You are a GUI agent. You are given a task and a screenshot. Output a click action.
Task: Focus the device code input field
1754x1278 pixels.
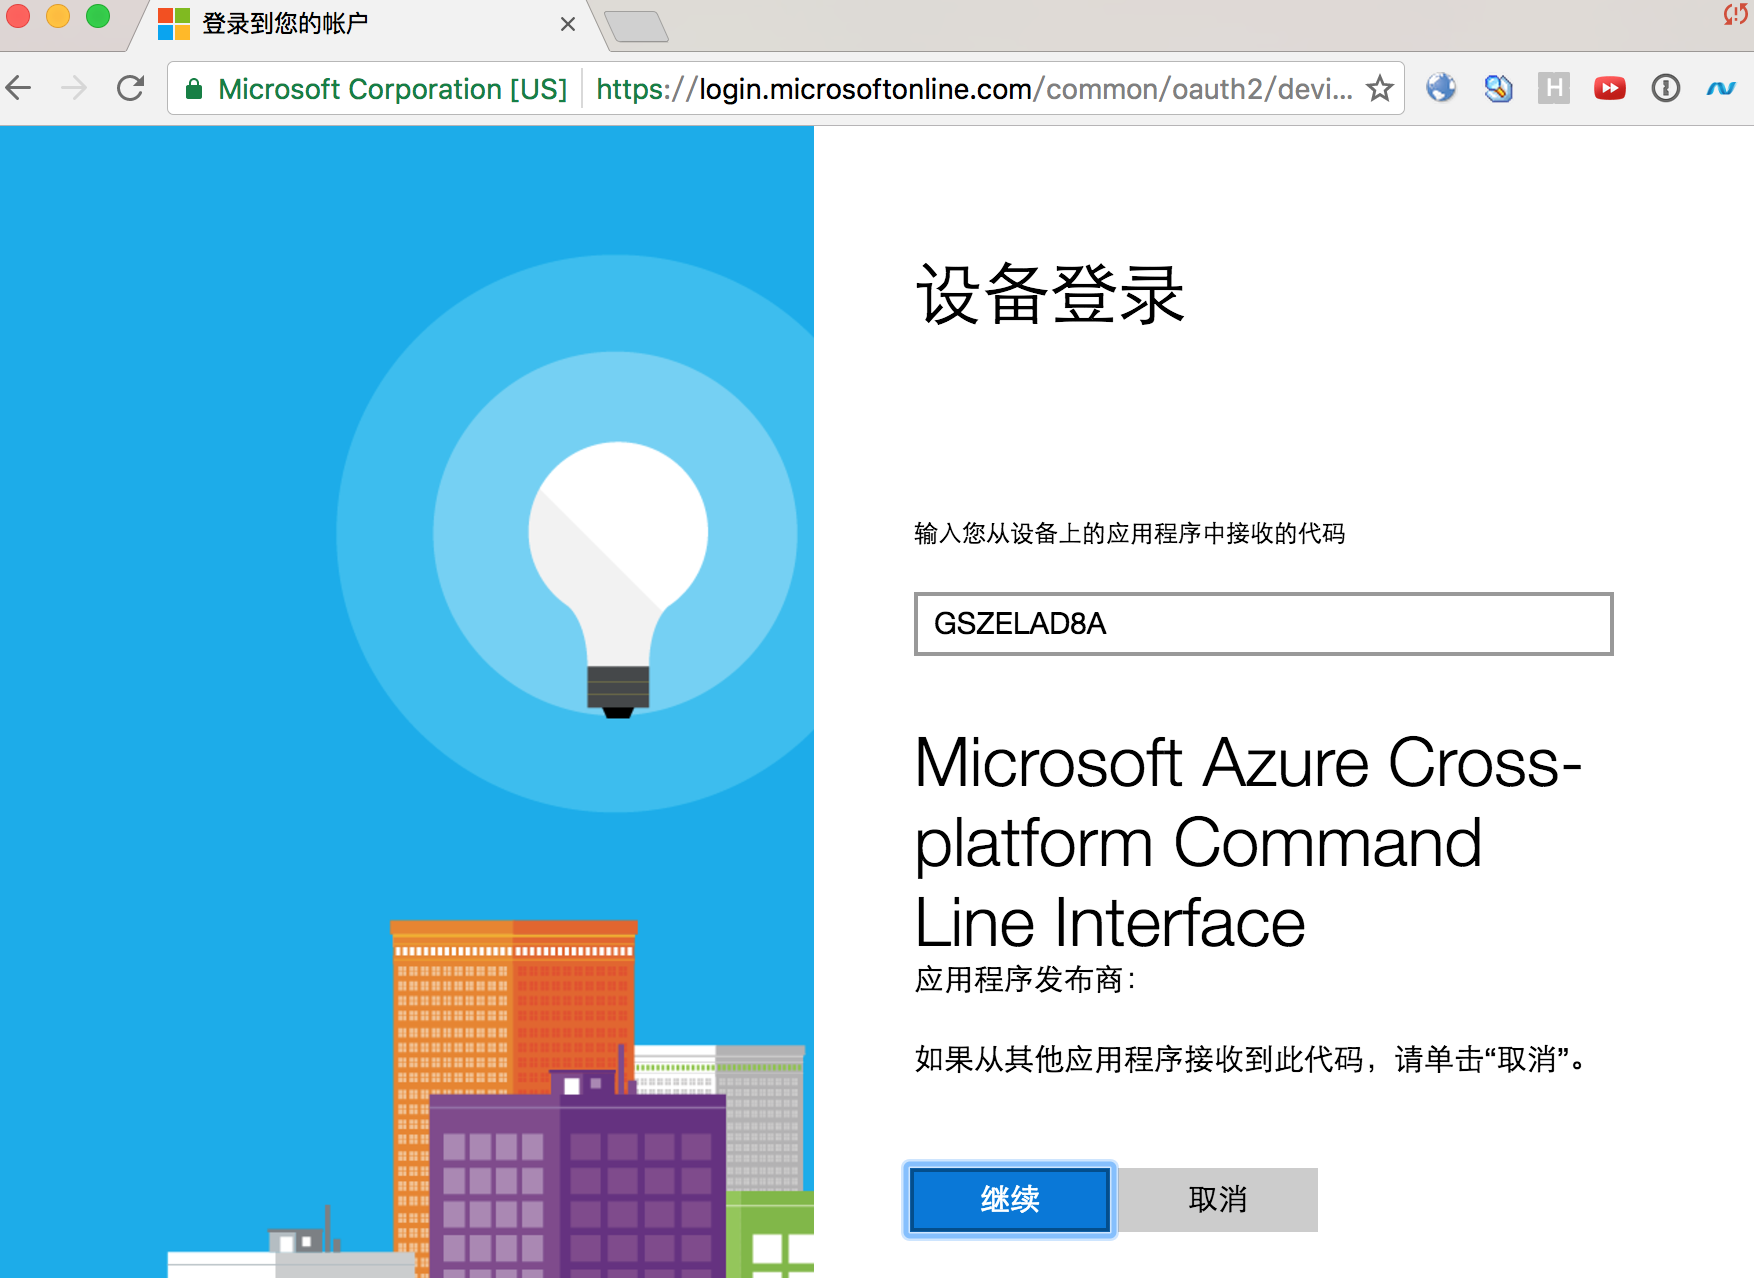[x=1263, y=624]
